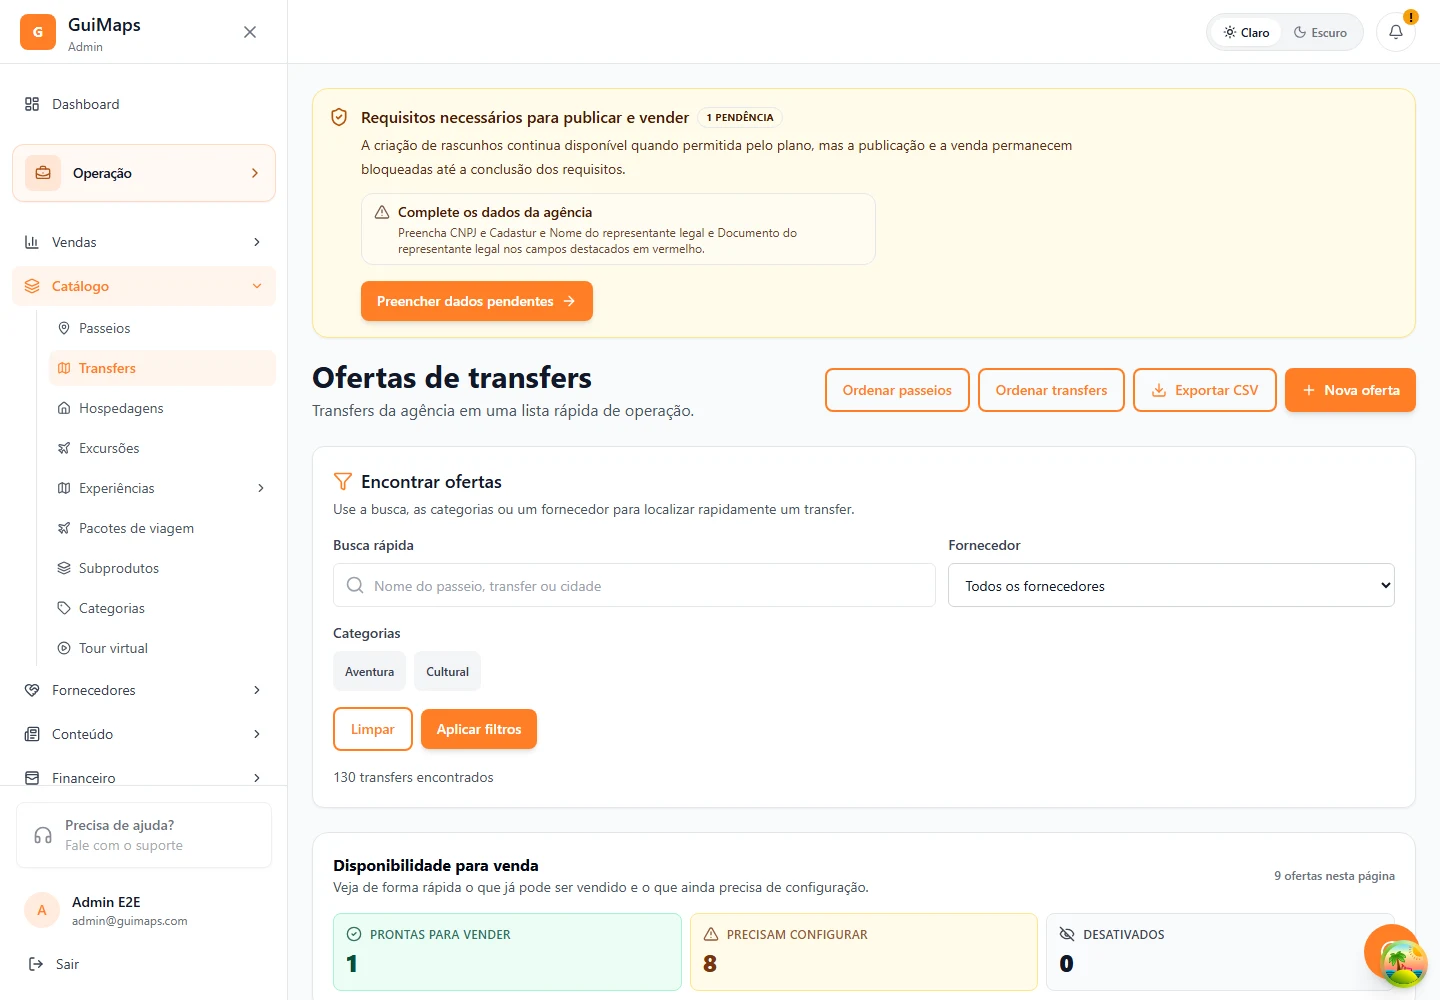Viewport: 1440px width, 1000px height.
Task: Click the Operação briefcase icon
Action: pyautogui.click(x=43, y=173)
